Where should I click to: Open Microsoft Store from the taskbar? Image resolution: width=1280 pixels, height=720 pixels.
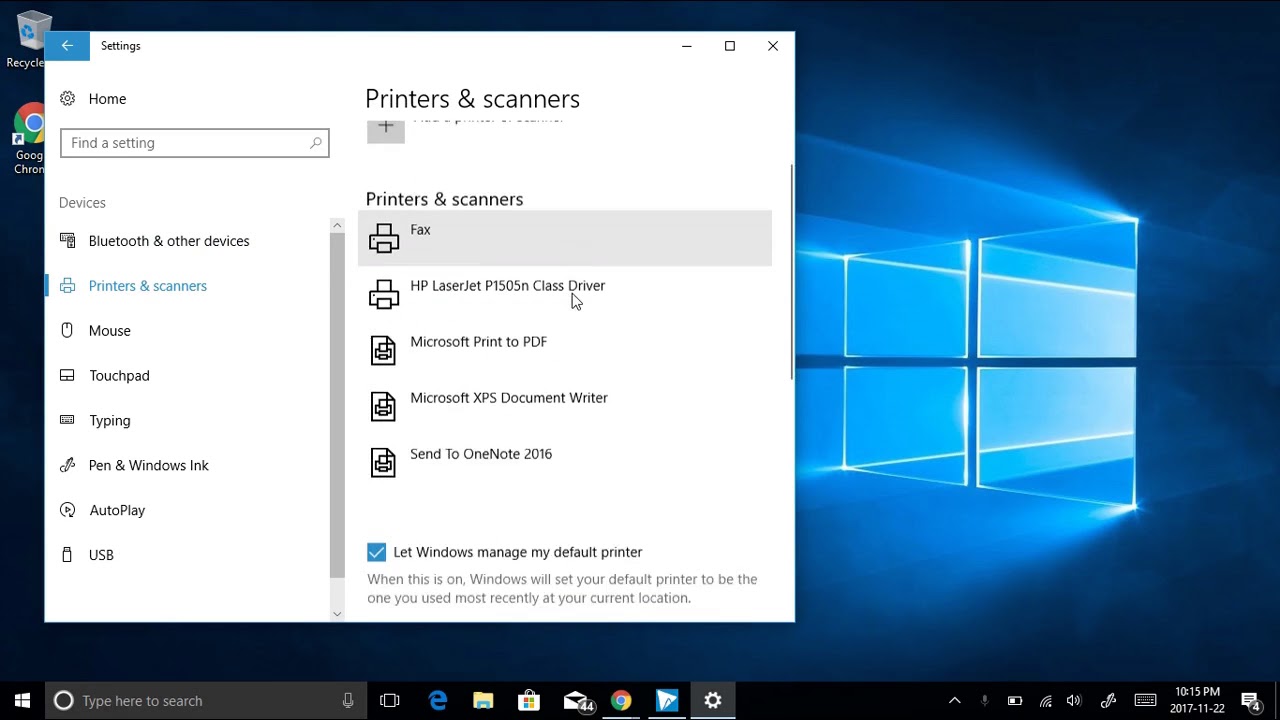pyautogui.click(x=529, y=701)
